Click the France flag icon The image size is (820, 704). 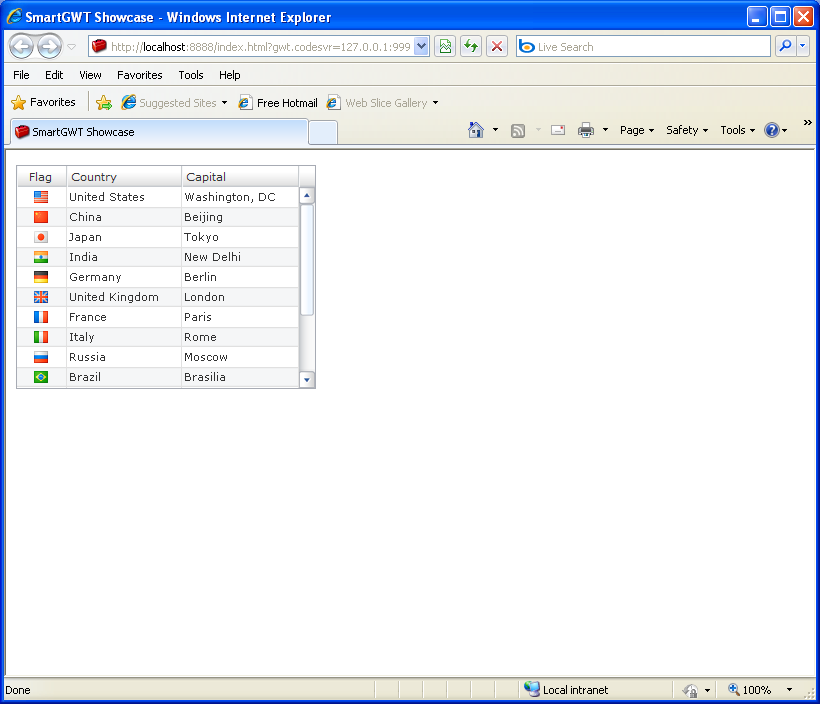(41, 317)
